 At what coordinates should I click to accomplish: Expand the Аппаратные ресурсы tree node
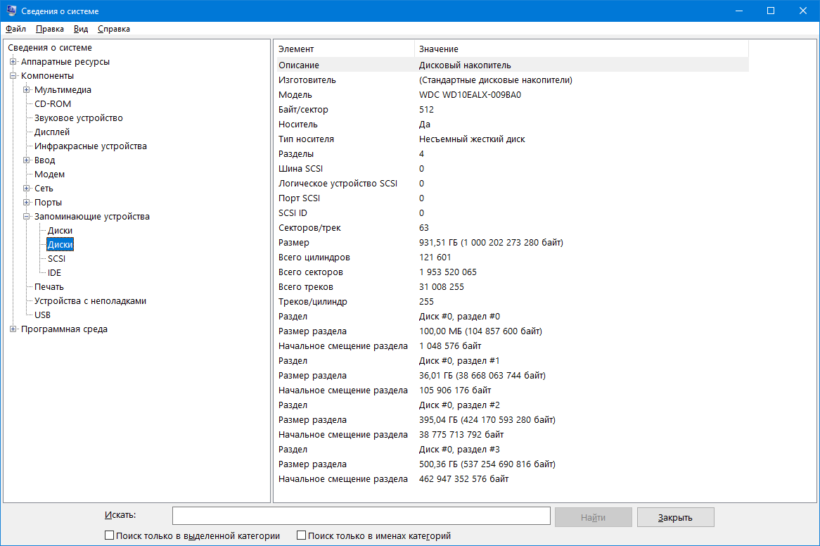[x=13, y=62]
